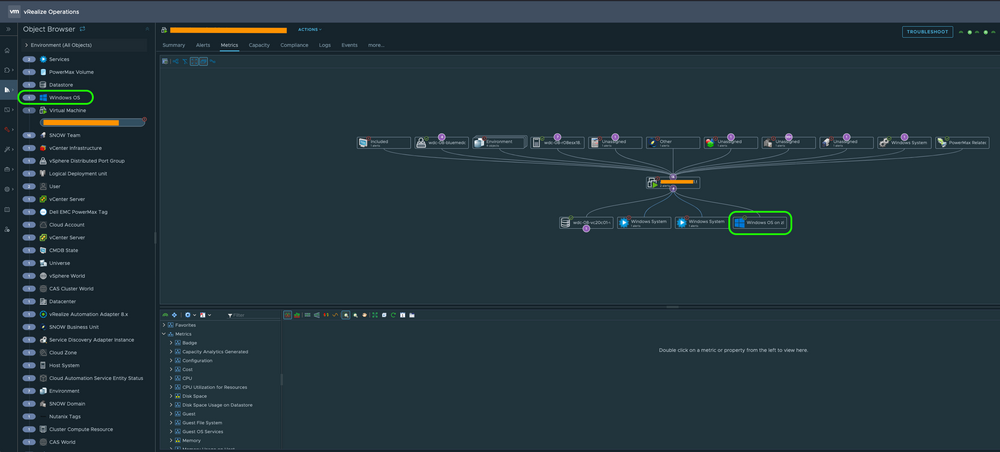Open the ACTIONS dropdown menu
Screen dimensions: 1000x452
pos(310,29)
